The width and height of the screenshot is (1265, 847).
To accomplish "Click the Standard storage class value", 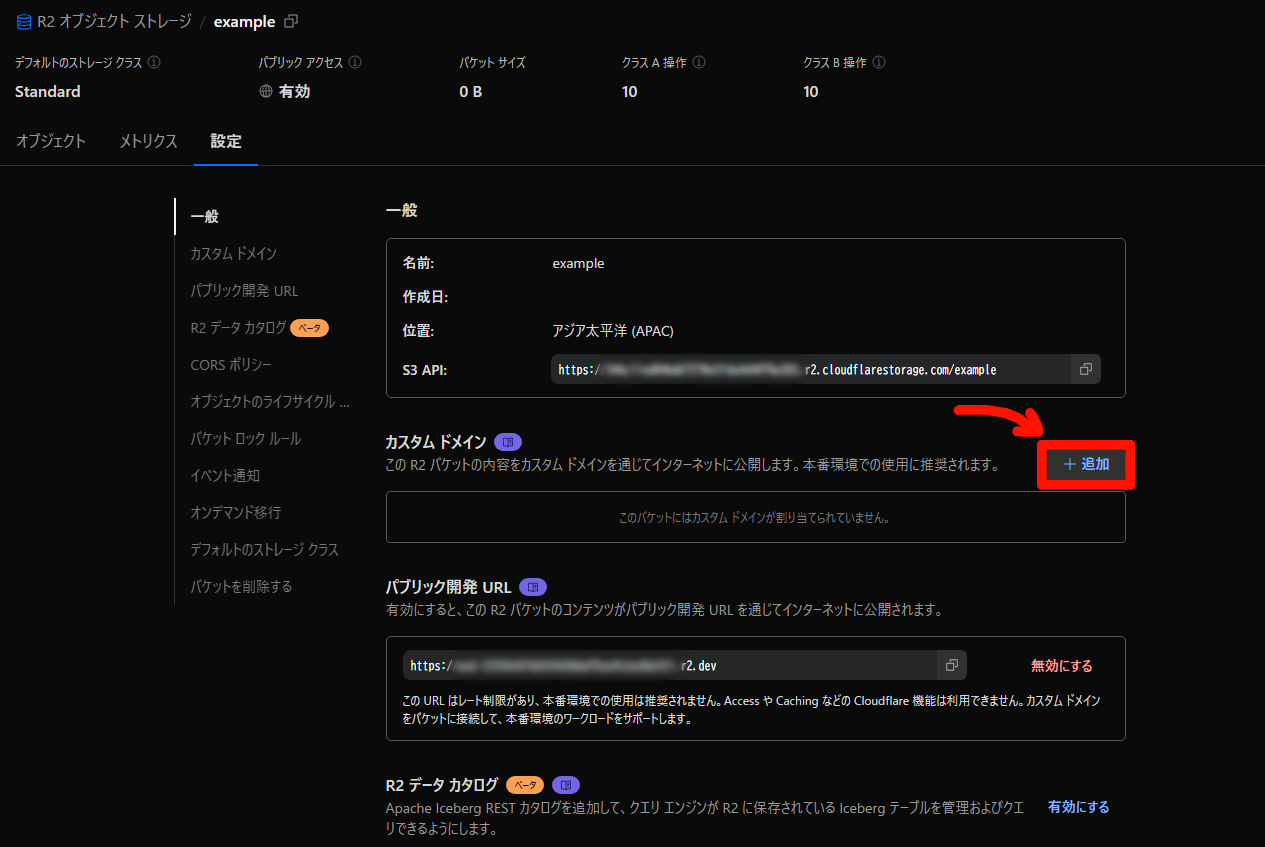I will click(x=48, y=91).
